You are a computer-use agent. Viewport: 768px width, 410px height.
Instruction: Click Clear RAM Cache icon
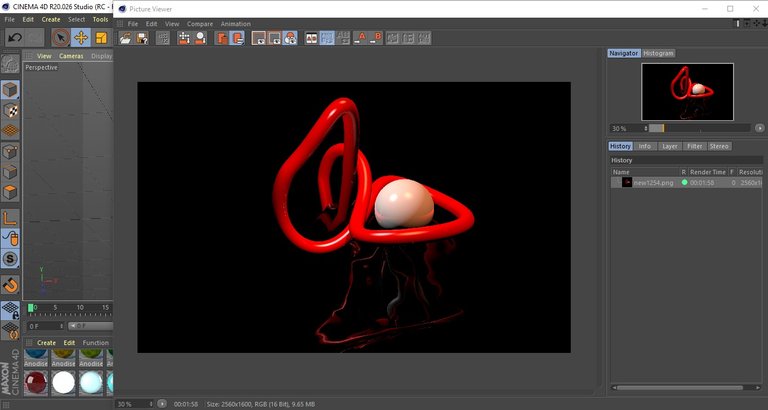click(222, 38)
